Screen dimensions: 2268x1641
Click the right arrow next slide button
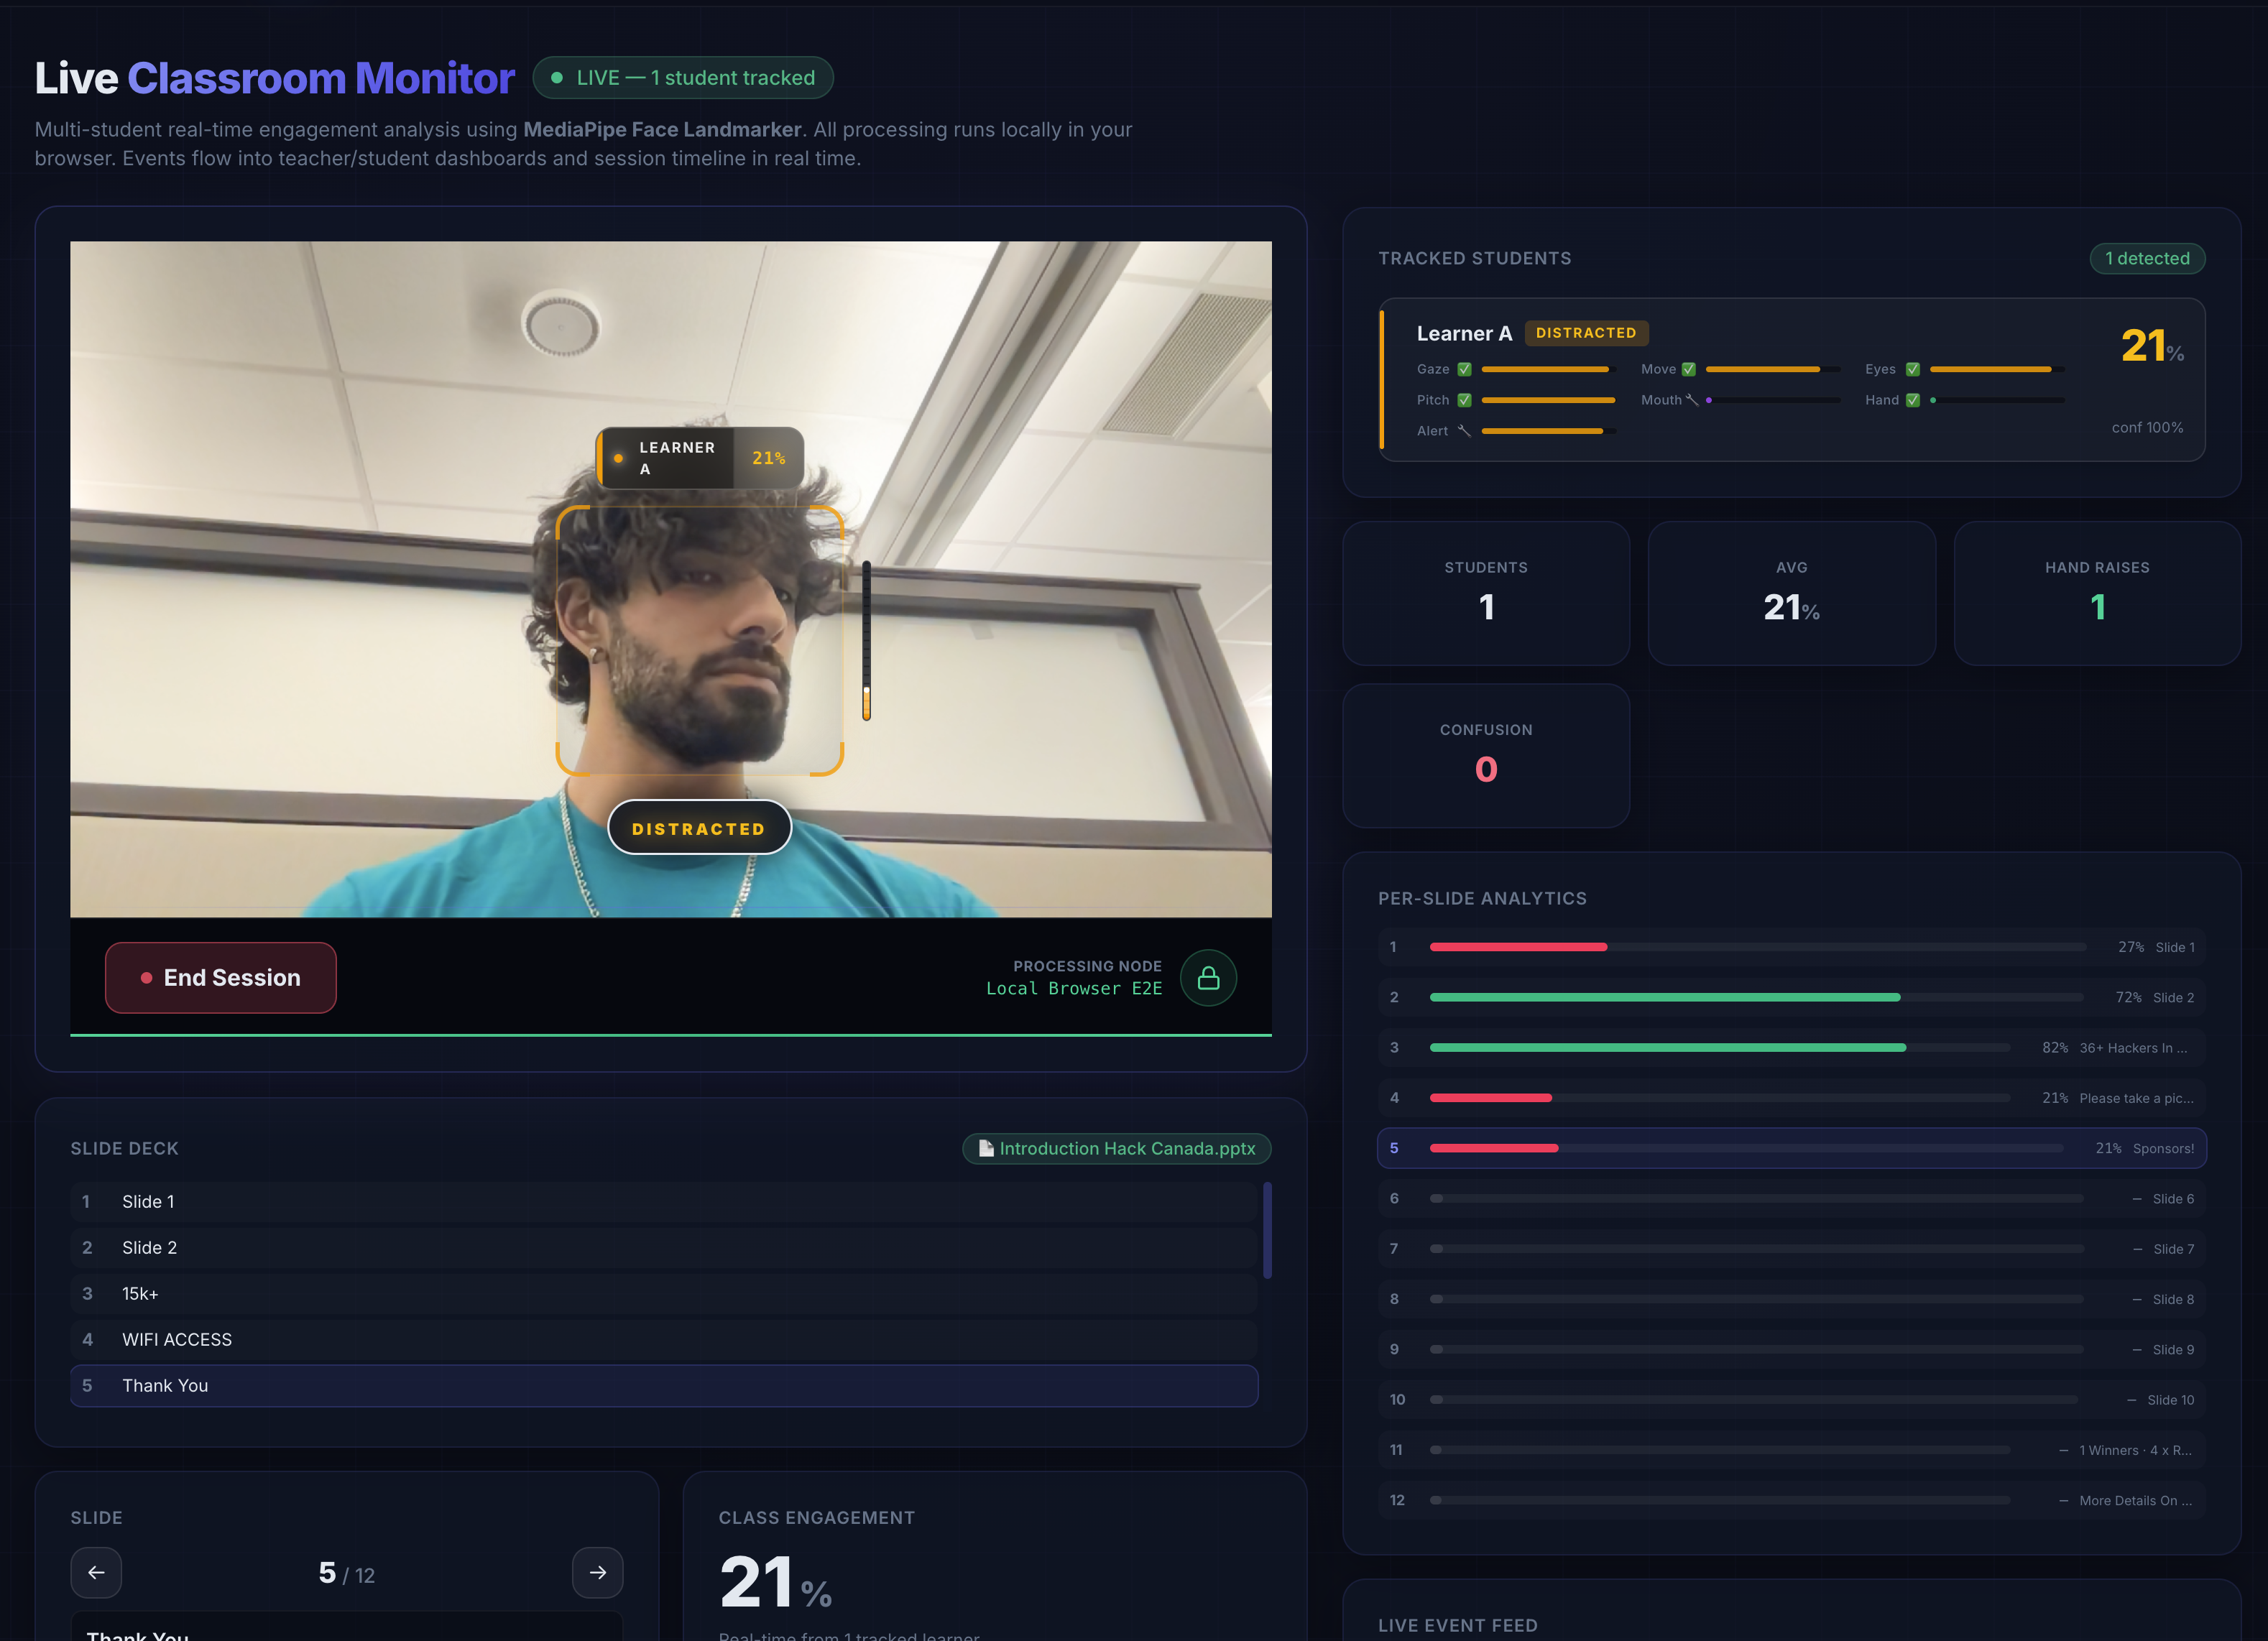pyautogui.click(x=597, y=1573)
